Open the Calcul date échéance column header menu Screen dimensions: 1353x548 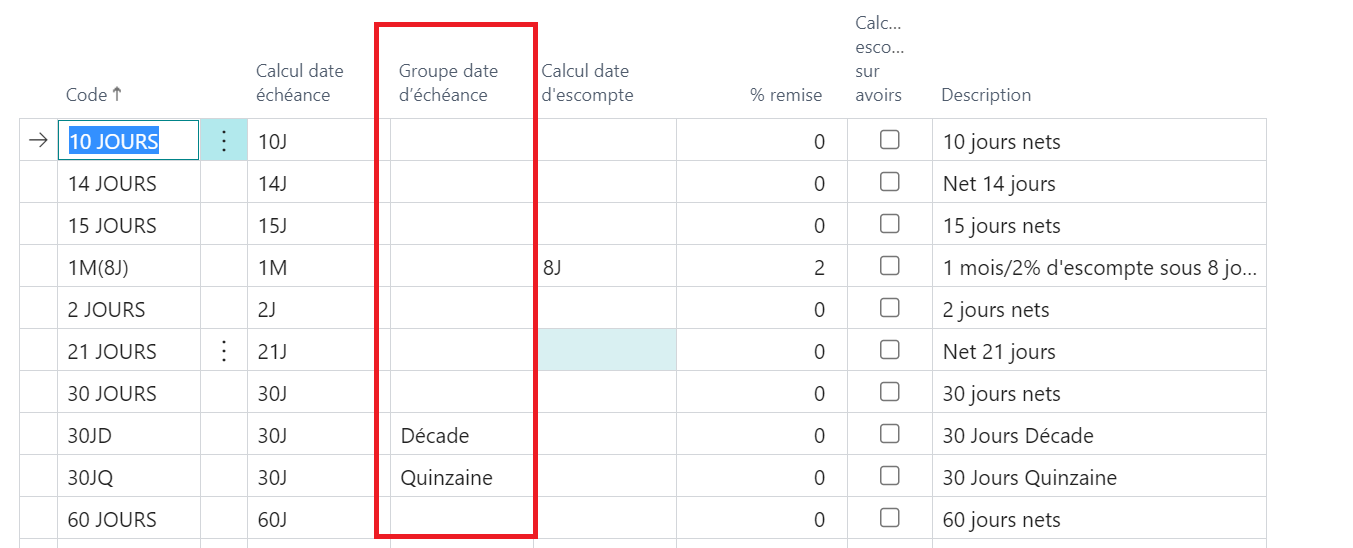pyautogui.click(x=299, y=83)
